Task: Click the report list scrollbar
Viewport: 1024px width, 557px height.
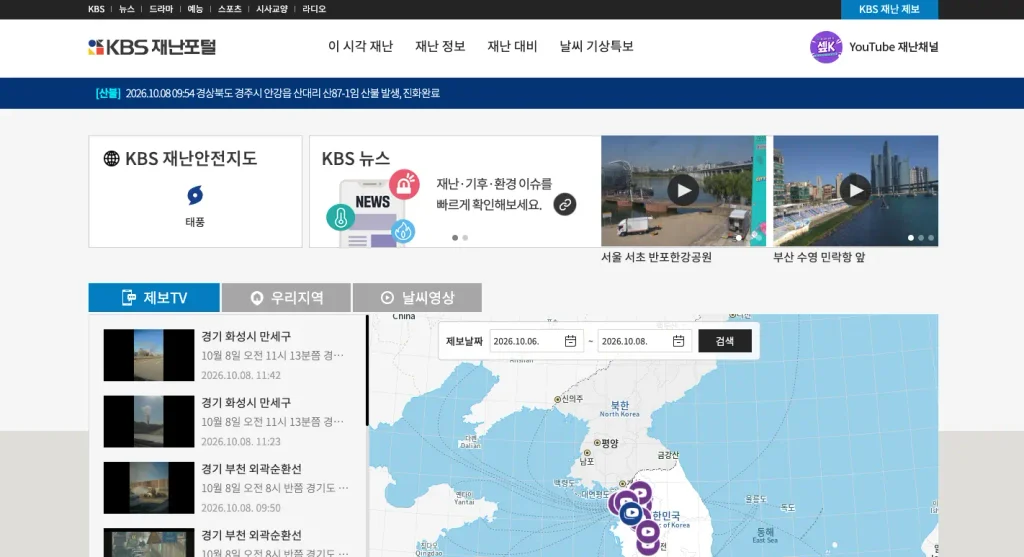Action: point(367,370)
